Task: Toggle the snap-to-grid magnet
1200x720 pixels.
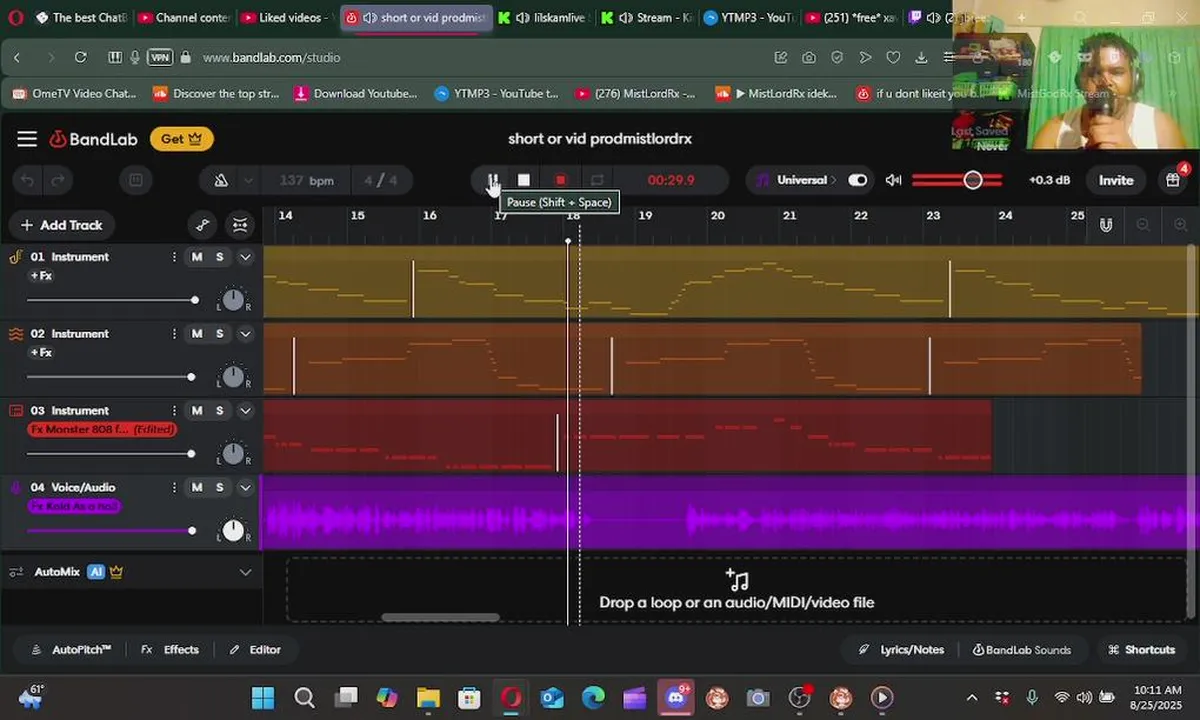Action: [x=1106, y=225]
